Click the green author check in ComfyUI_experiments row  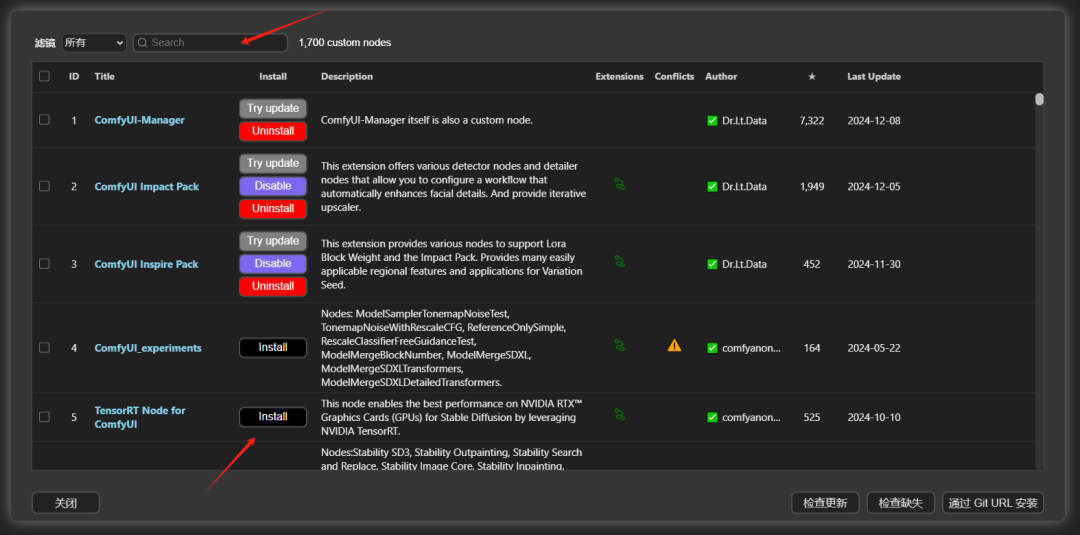(x=712, y=348)
